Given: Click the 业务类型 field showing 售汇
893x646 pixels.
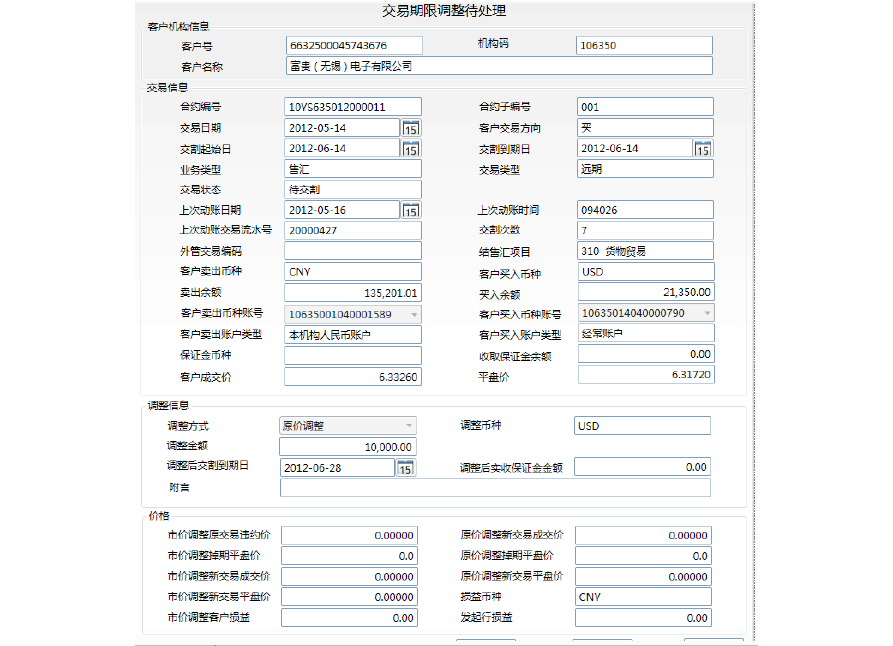Looking at the screenshot, I should pyautogui.click(x=353, y=169).
